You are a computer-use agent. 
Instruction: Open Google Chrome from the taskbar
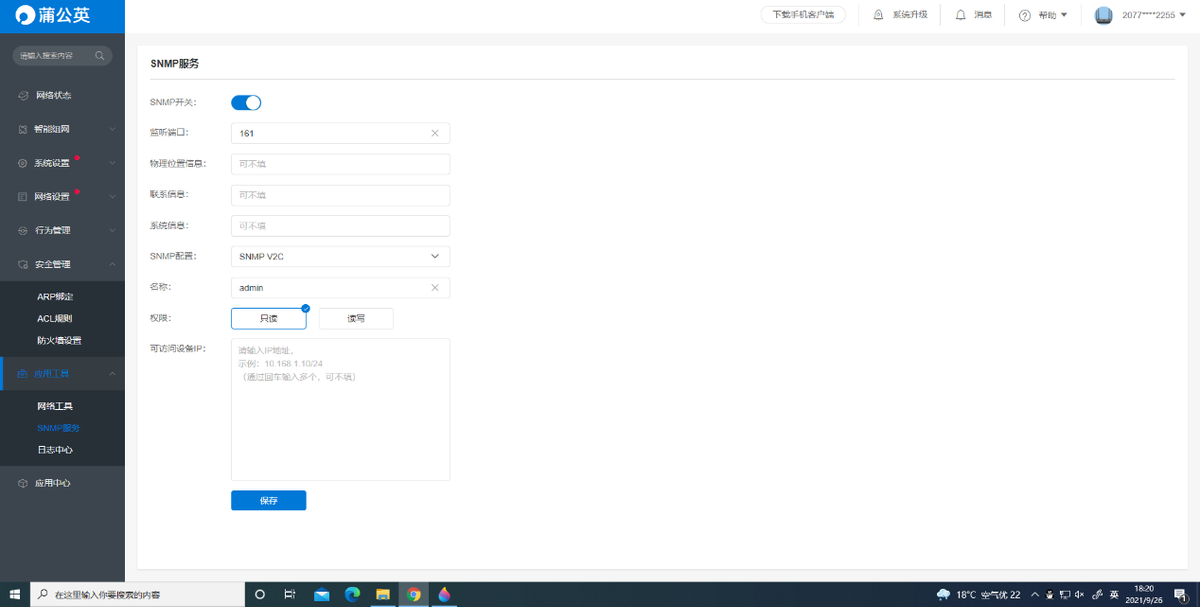(413, 594)
